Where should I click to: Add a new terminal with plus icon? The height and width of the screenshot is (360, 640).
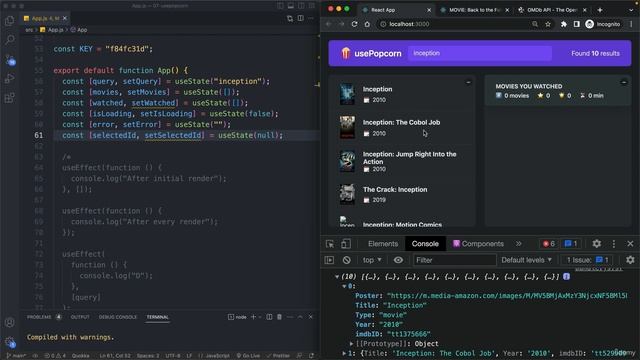click(x=253, y=317)
